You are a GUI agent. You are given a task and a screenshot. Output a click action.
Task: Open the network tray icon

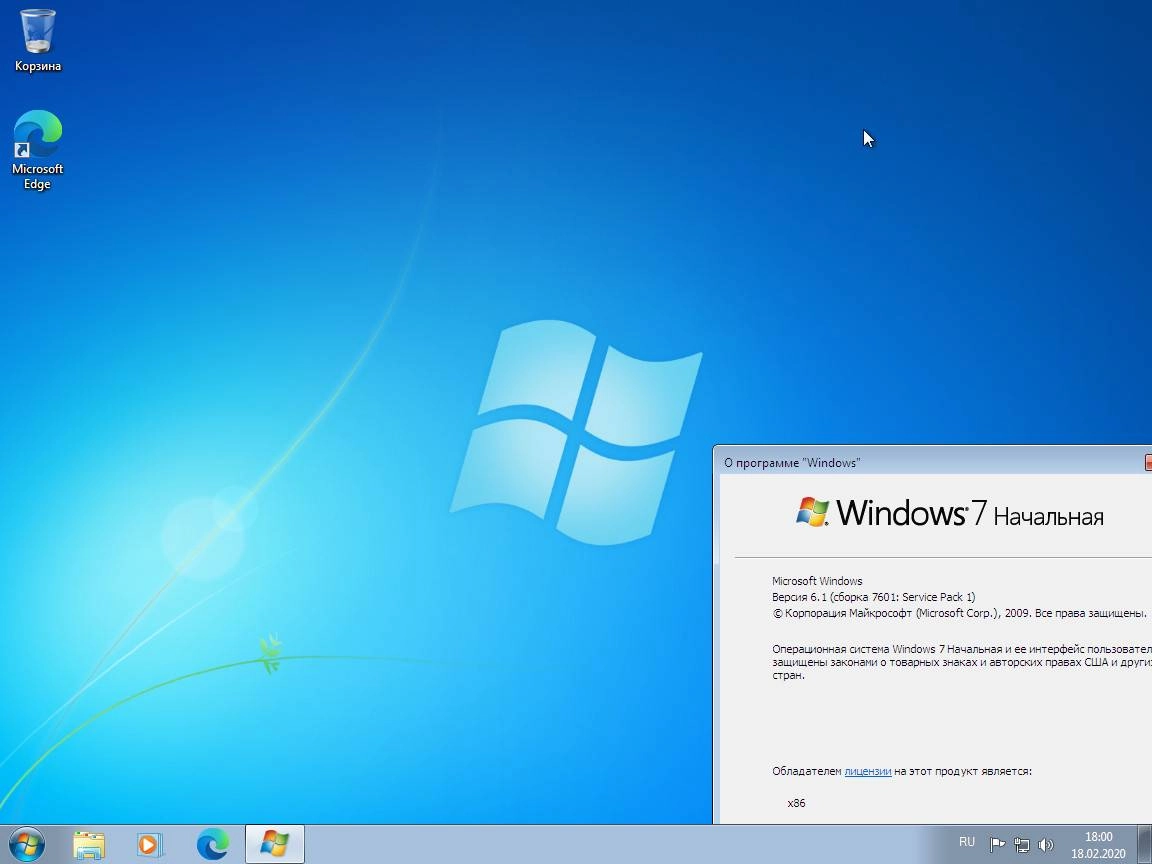click(1021, 846)
